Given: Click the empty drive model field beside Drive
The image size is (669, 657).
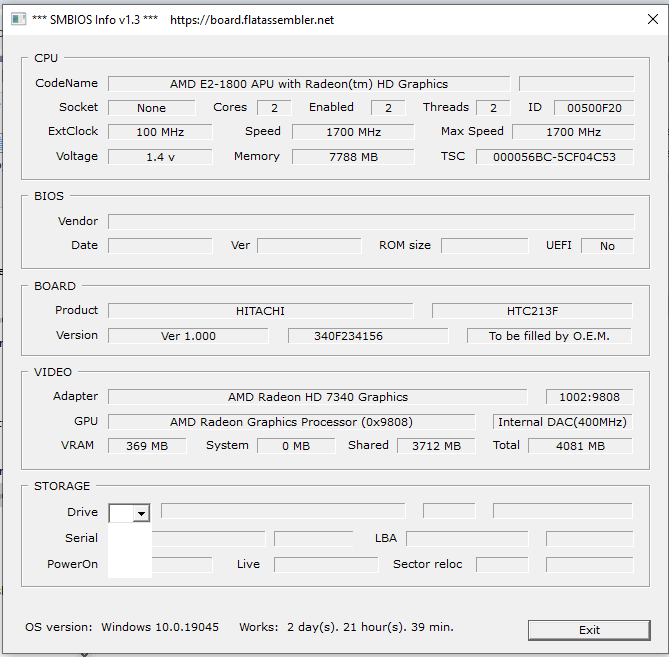Looking at the screenshot, I should [283, 511].
